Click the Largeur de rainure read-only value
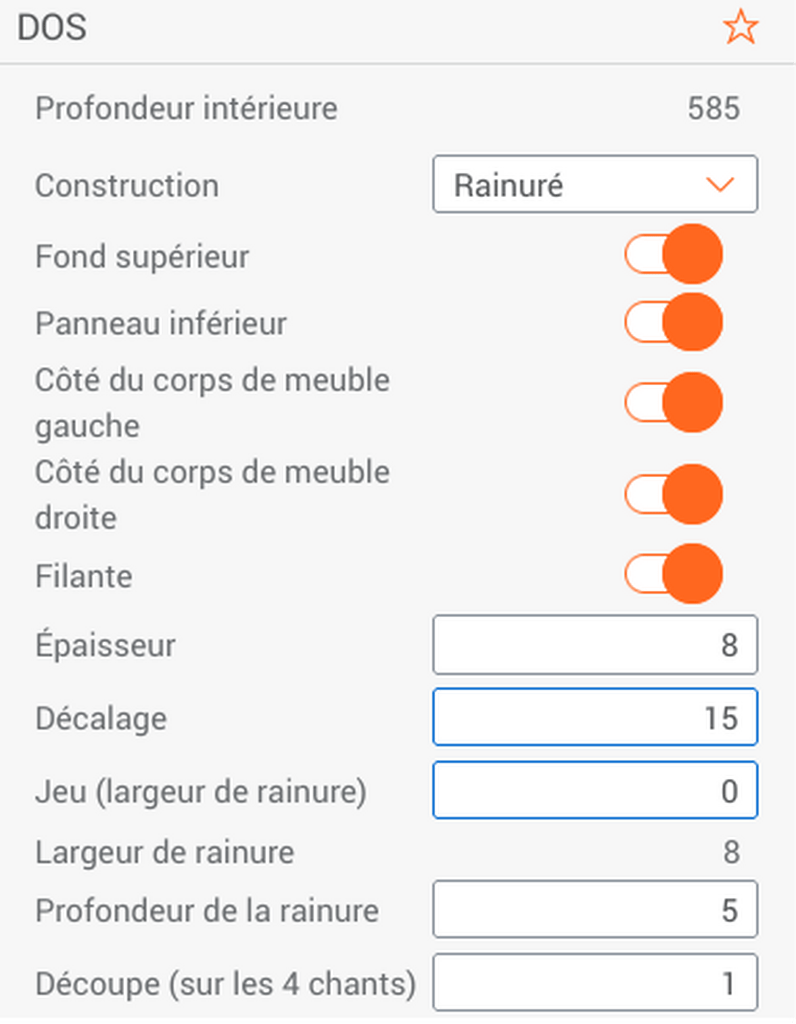Viewport: 796px width, 1024px height. pyautogui.click(x=731, y=852)
